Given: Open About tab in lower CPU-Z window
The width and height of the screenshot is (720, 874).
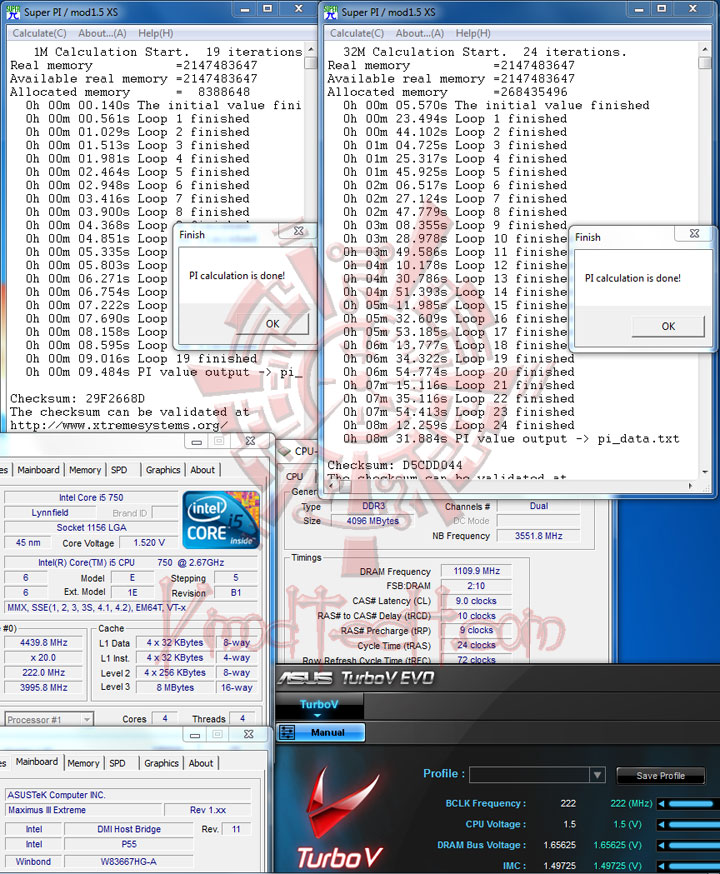Looking at the screenshot, I should (x=201, y=763).
